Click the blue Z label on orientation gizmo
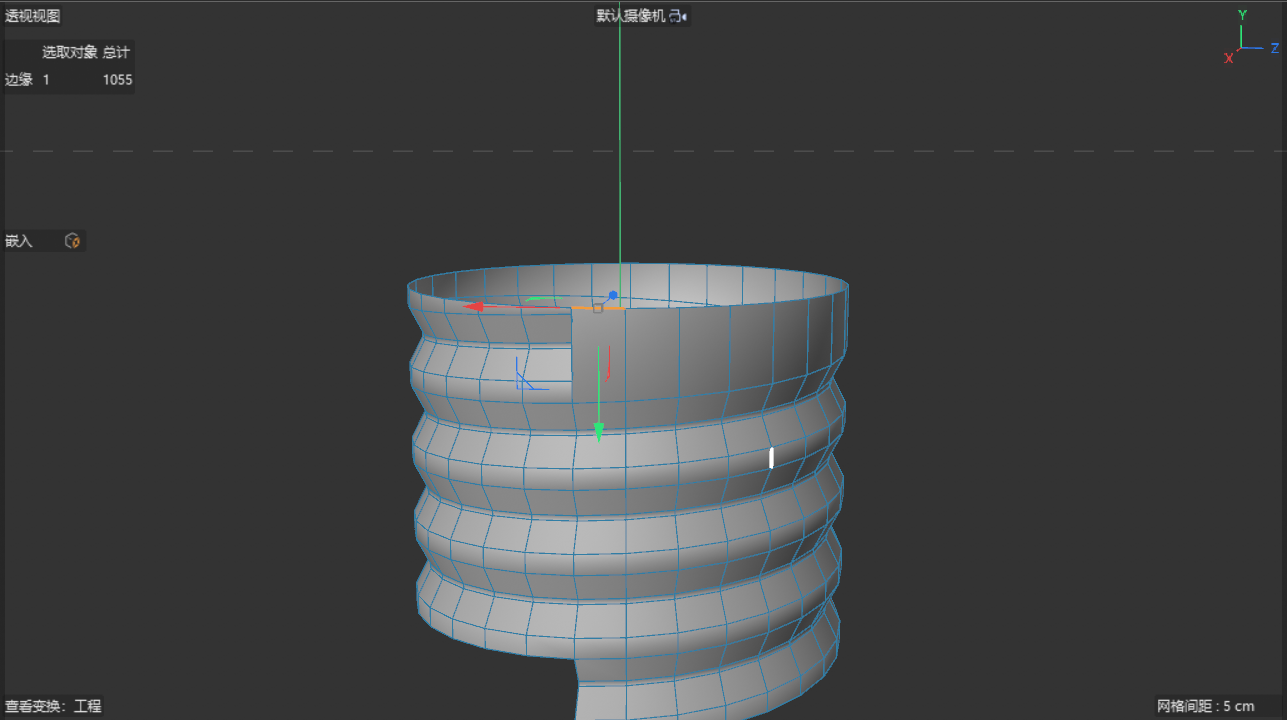This screenshot has width=1287, height=720. click(x=1275, y=48)
